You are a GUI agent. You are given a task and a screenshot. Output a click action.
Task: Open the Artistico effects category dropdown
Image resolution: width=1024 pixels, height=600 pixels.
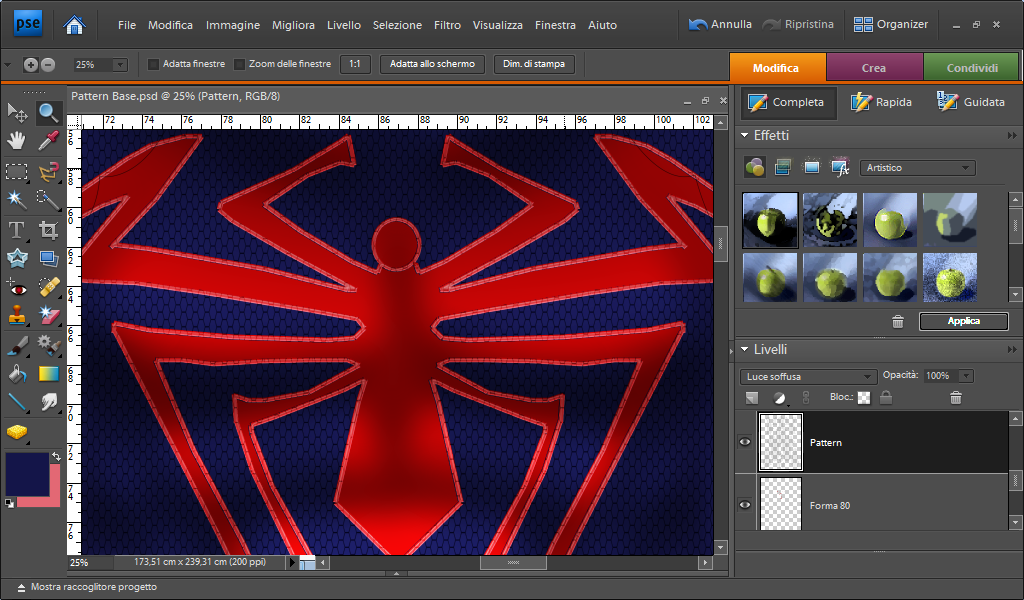[x=918, y=168]
